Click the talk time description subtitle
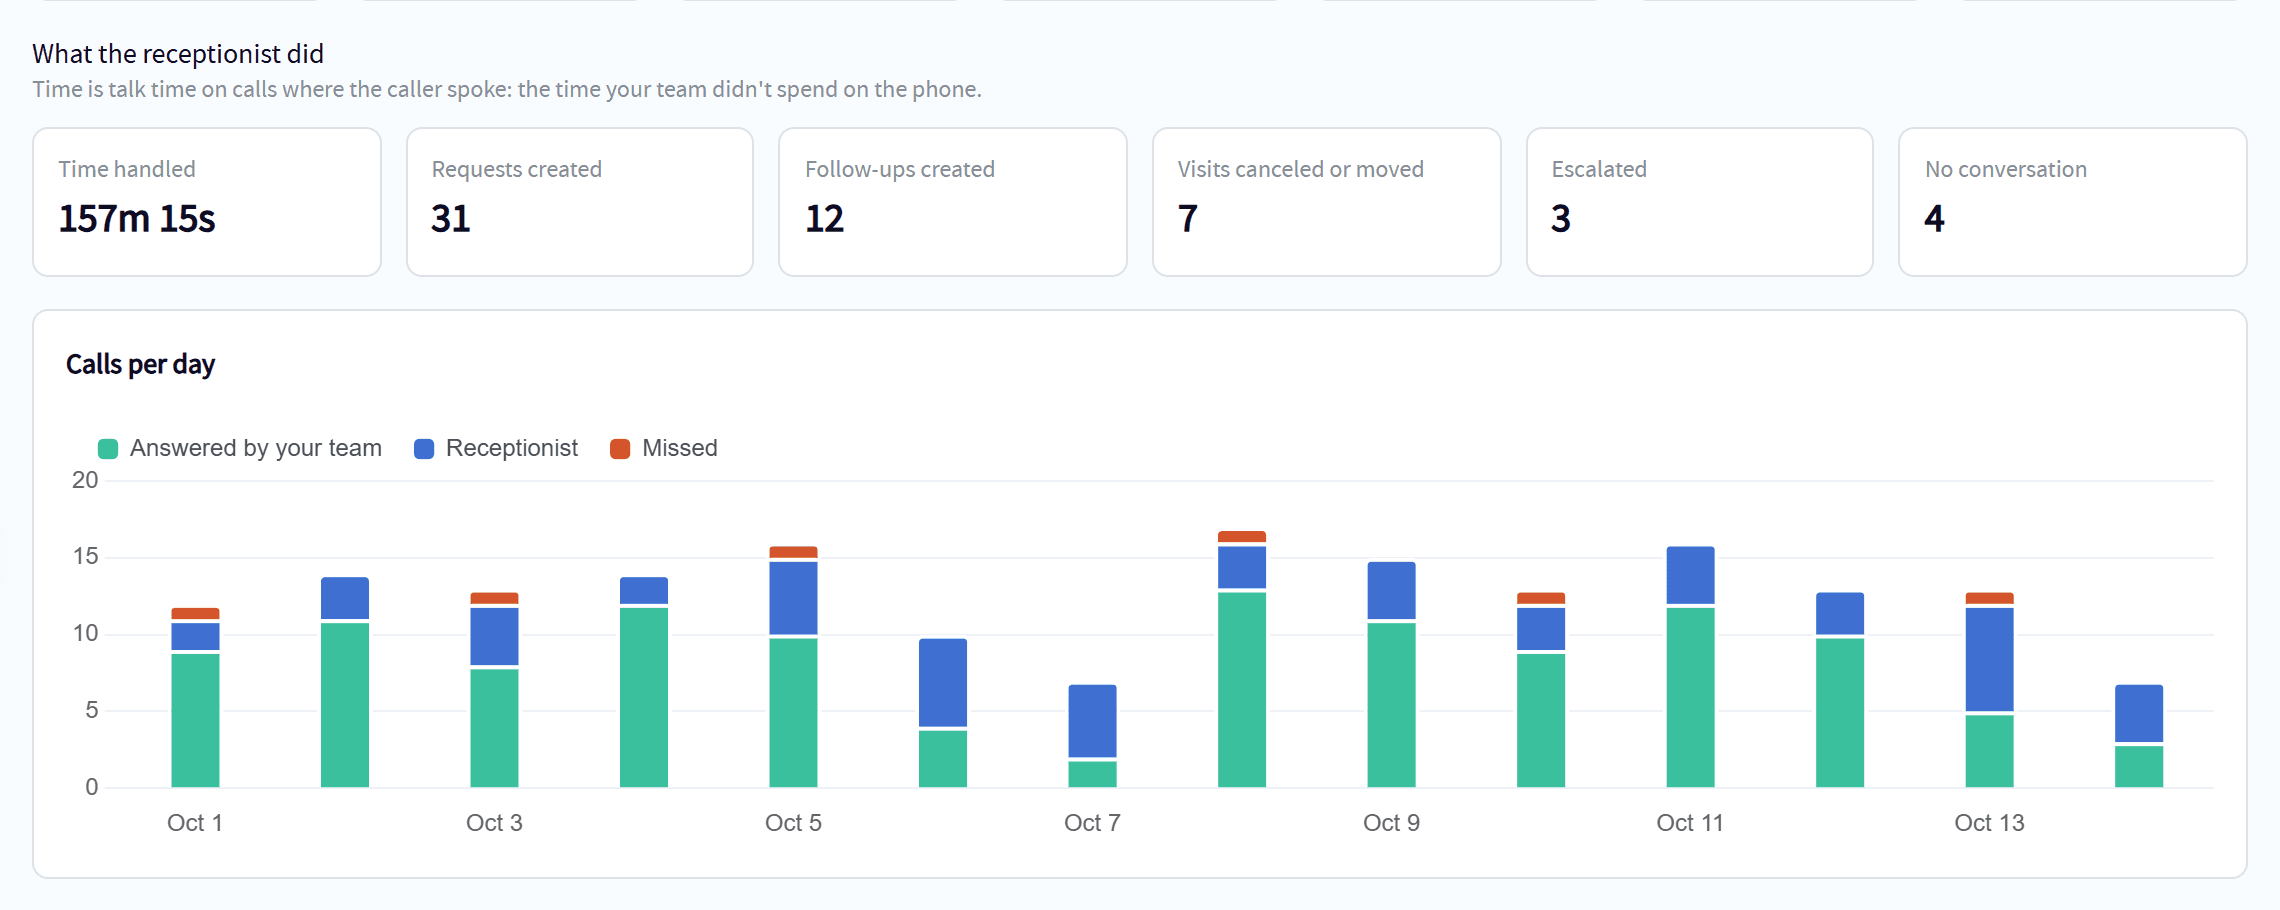The width and height of the screenshot is (2280, 910). (x=507, y=90)
